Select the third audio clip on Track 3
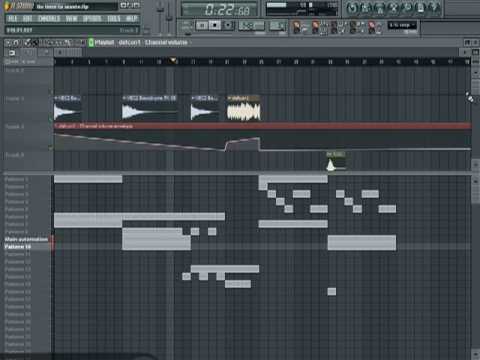Screen dimensions: 480x360 point(205,108)
